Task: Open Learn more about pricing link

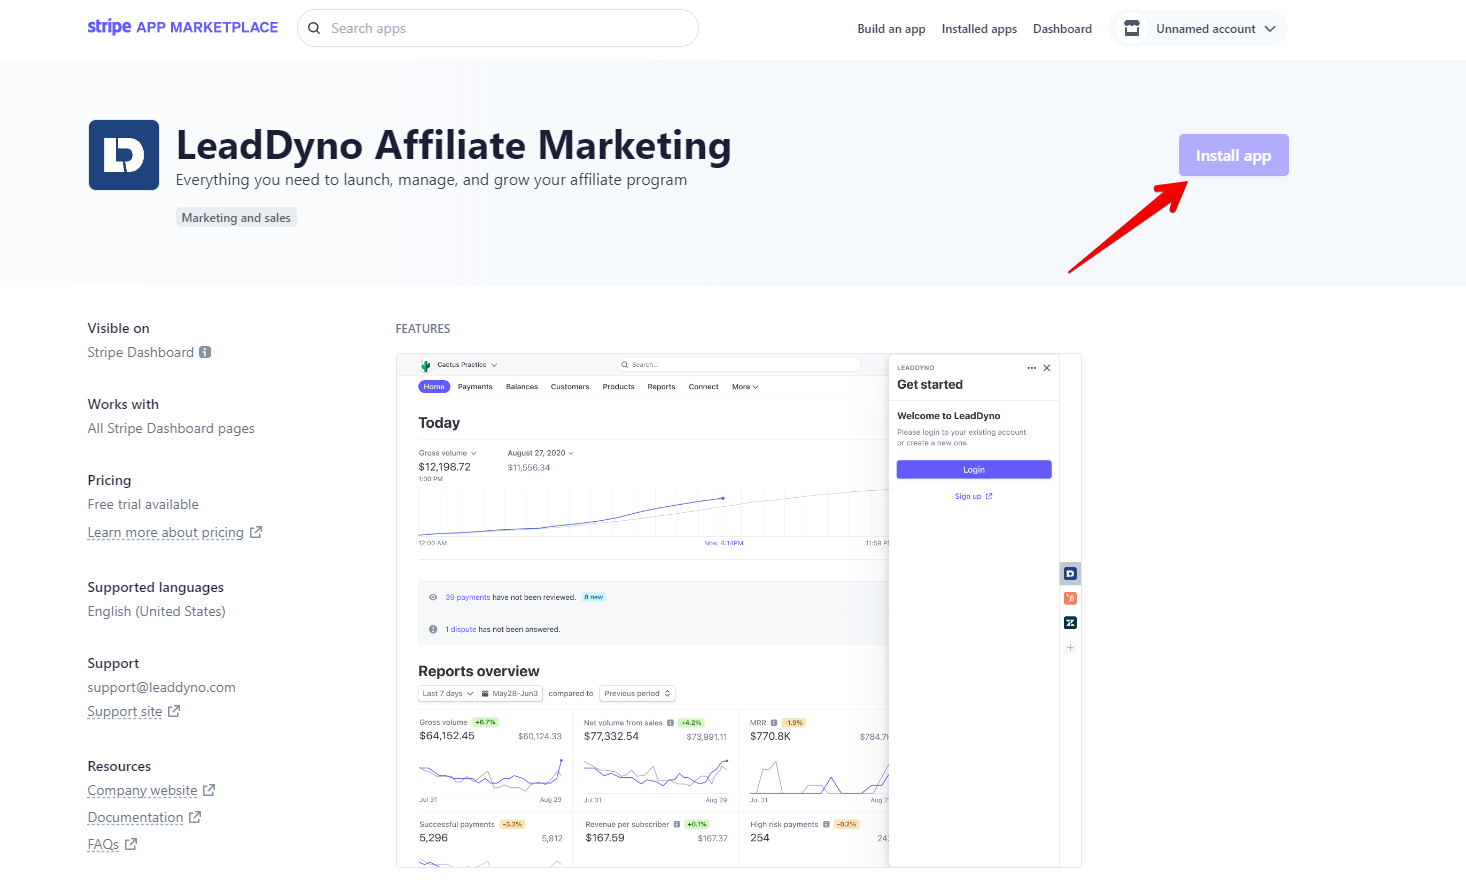Action: coord(166,532)
